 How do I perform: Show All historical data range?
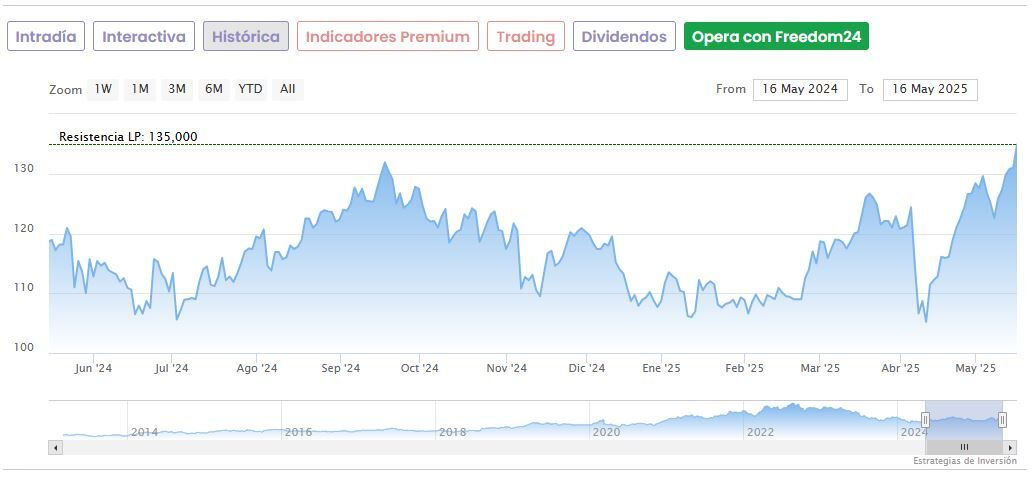[288, 89]
